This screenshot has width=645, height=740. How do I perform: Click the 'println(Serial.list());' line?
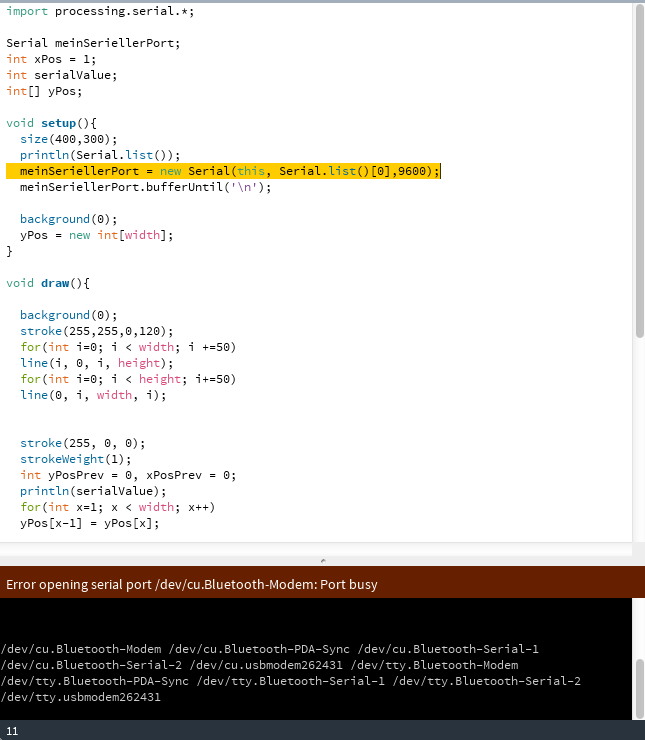100,155
